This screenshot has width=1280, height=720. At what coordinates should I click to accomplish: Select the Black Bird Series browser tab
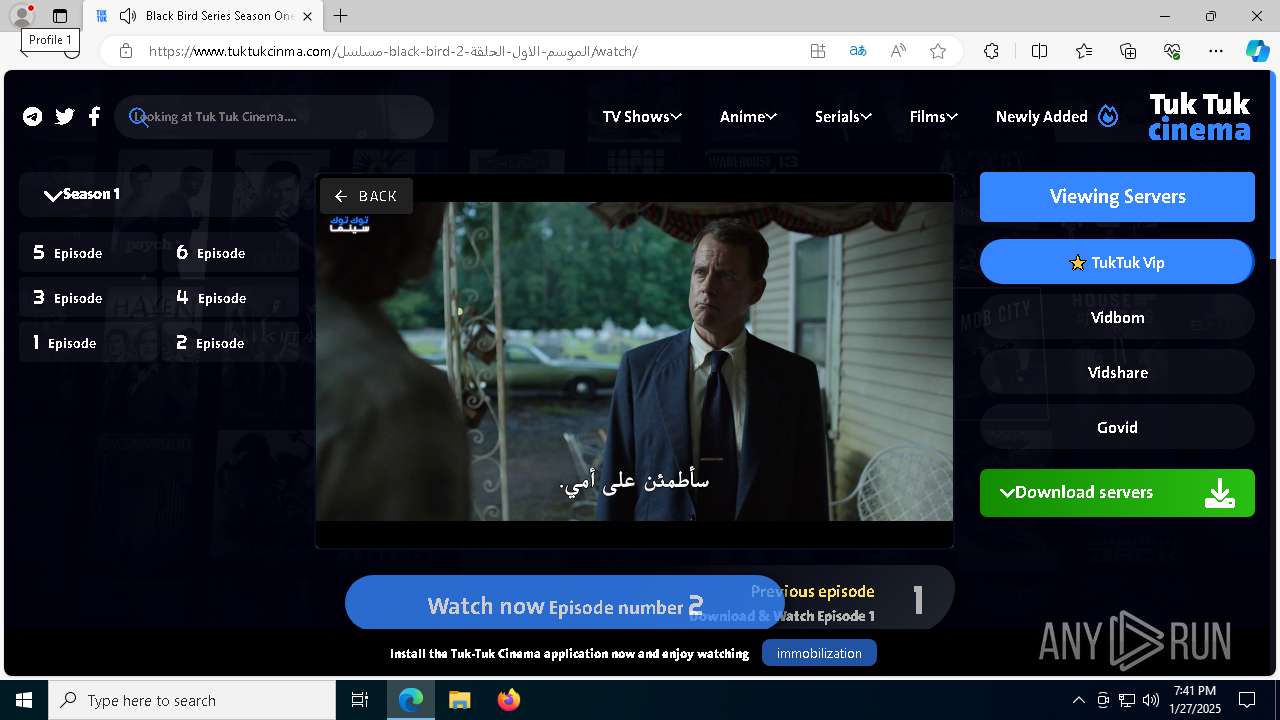tap(203, 16)
